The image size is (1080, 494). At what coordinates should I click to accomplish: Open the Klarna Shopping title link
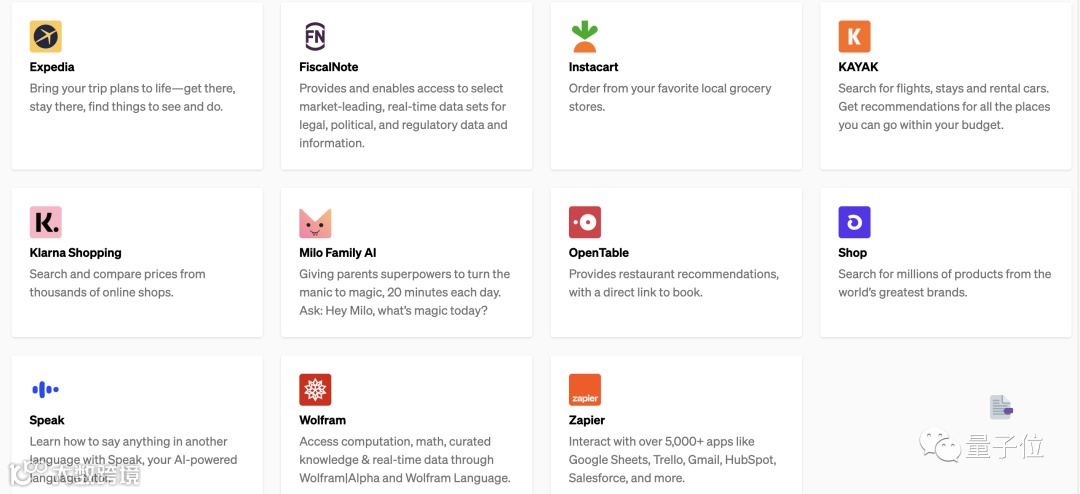76,253
